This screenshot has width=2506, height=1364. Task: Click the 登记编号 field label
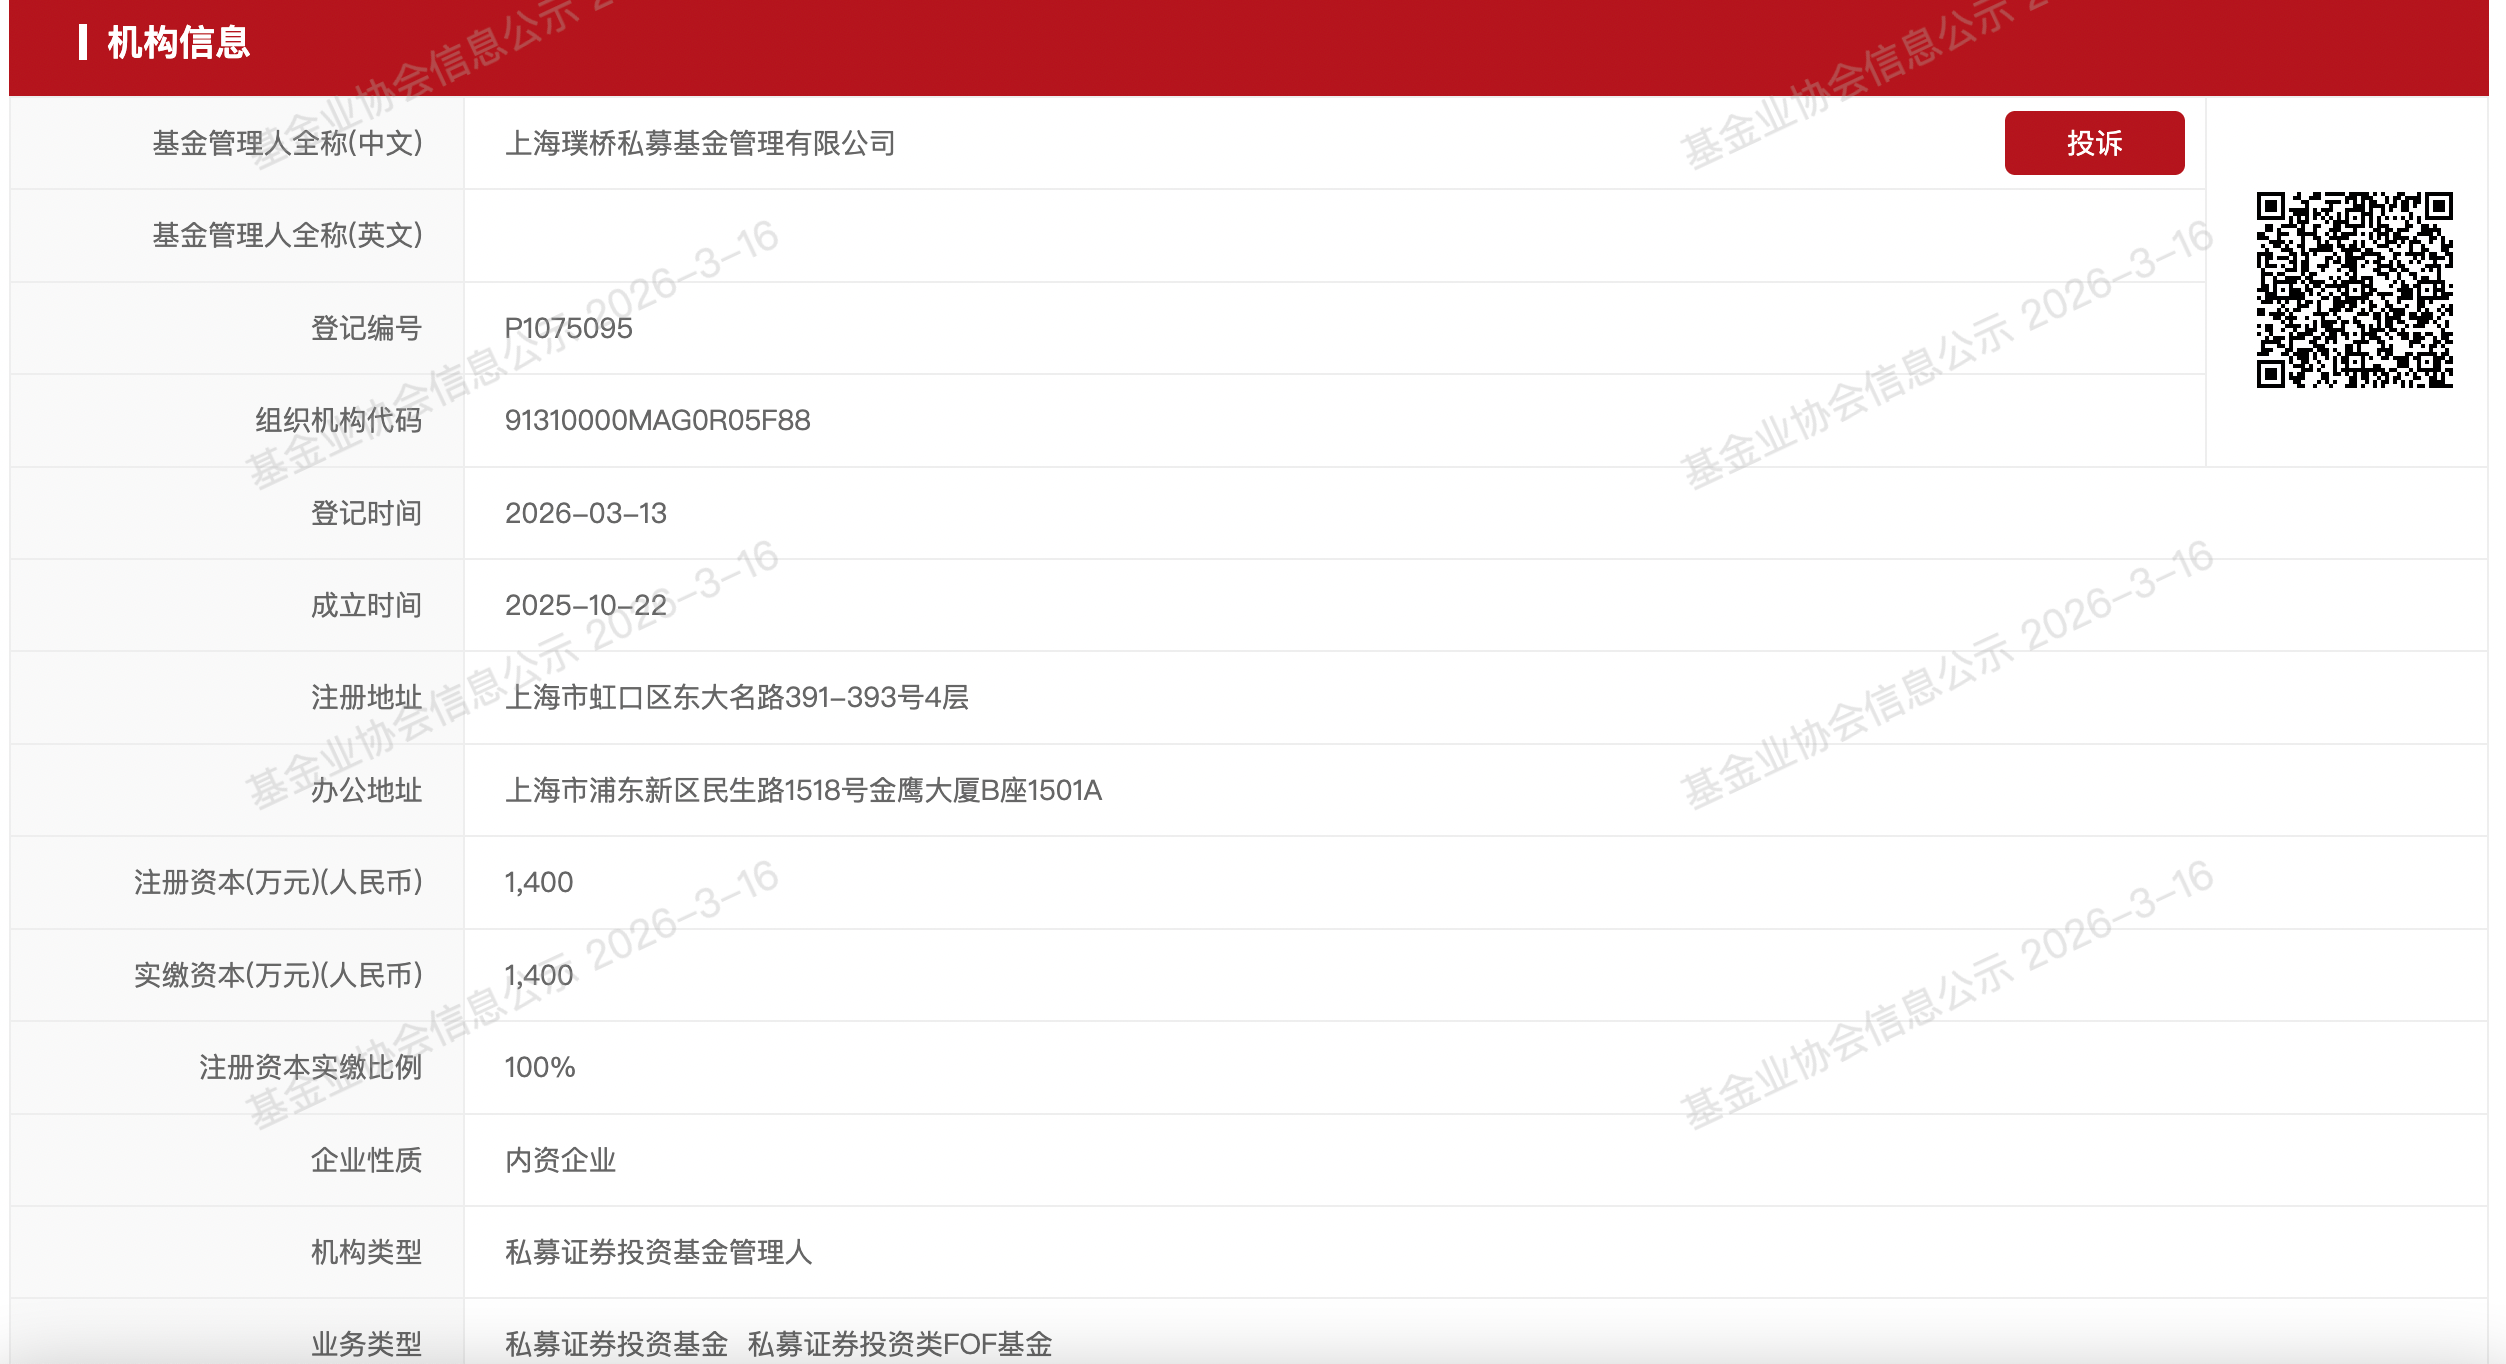[x=366, y=328]
